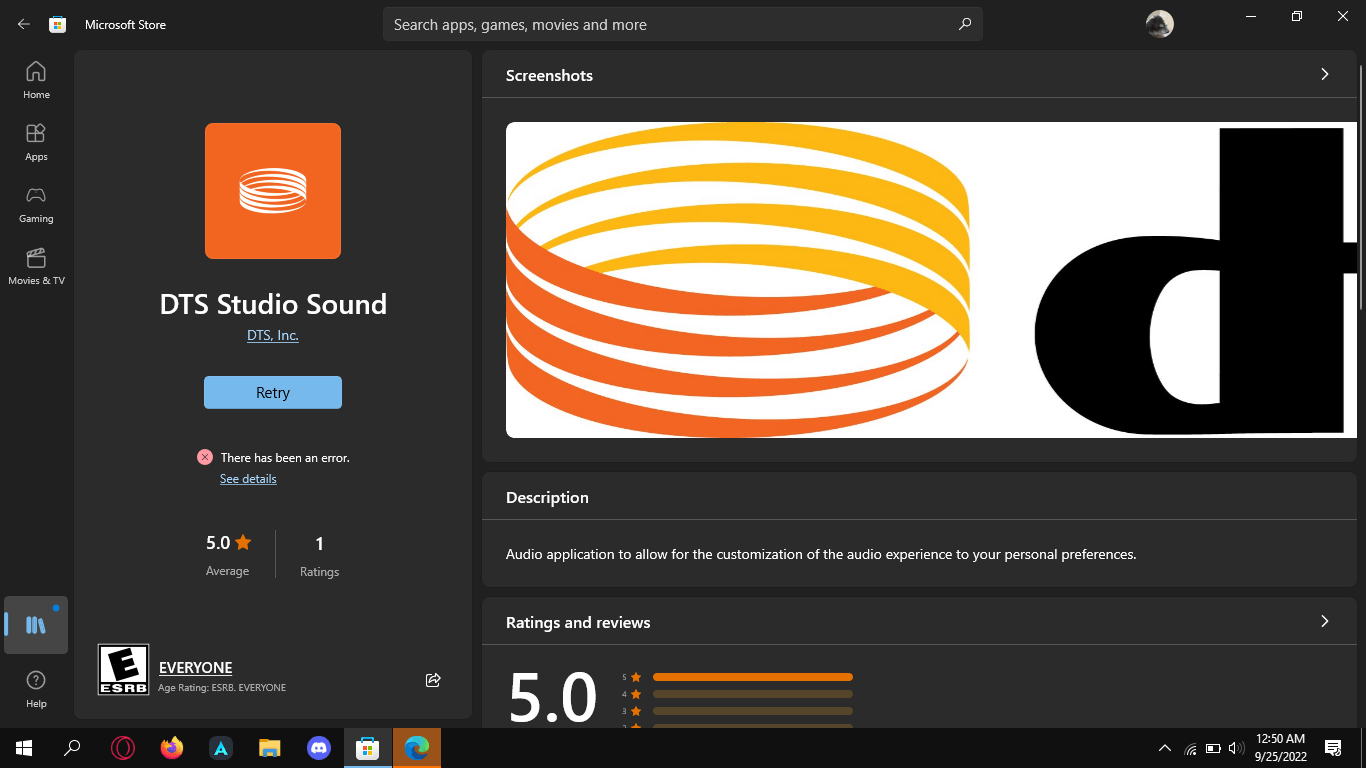Click the Retry button

click(273, 392)
